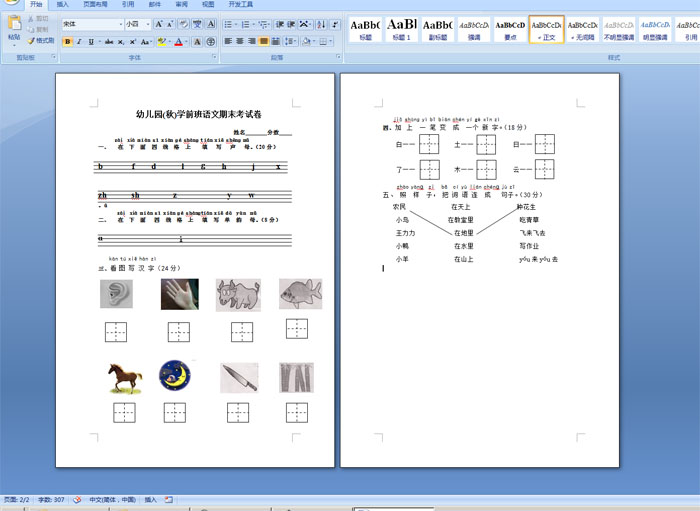Apply the 明显强调 intense emphasis style
The width and height of the screenshot is (700, 511).
tap(655, 29)
